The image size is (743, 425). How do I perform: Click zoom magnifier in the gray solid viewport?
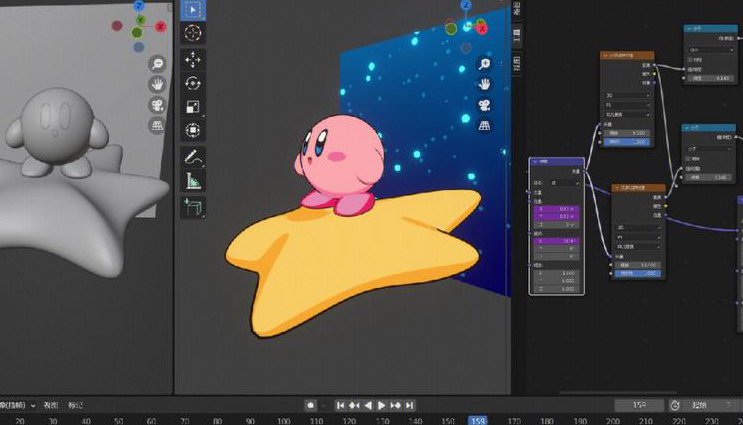click(157, 63)
